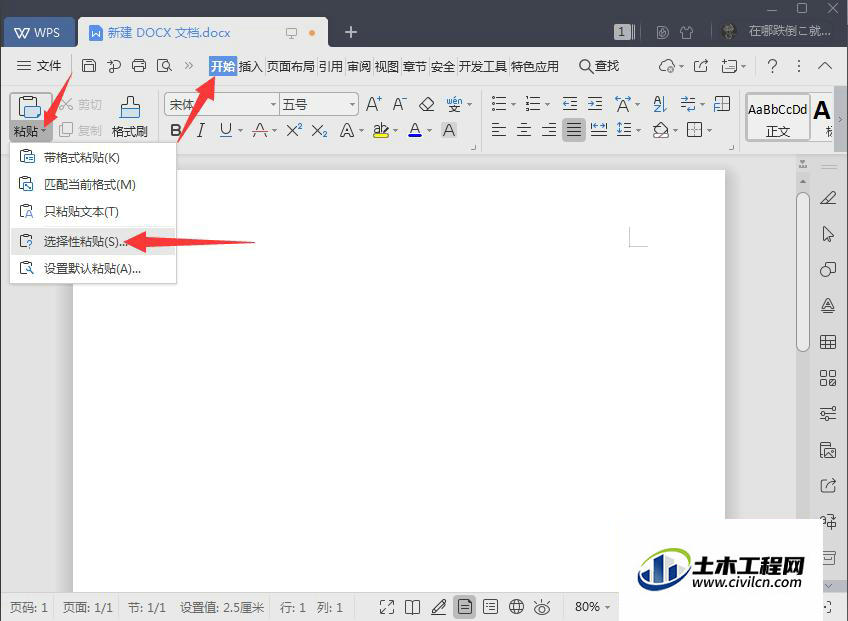Switch to the 插入 ribbon tab
The image size is (848, 621).
pos(251,67)
